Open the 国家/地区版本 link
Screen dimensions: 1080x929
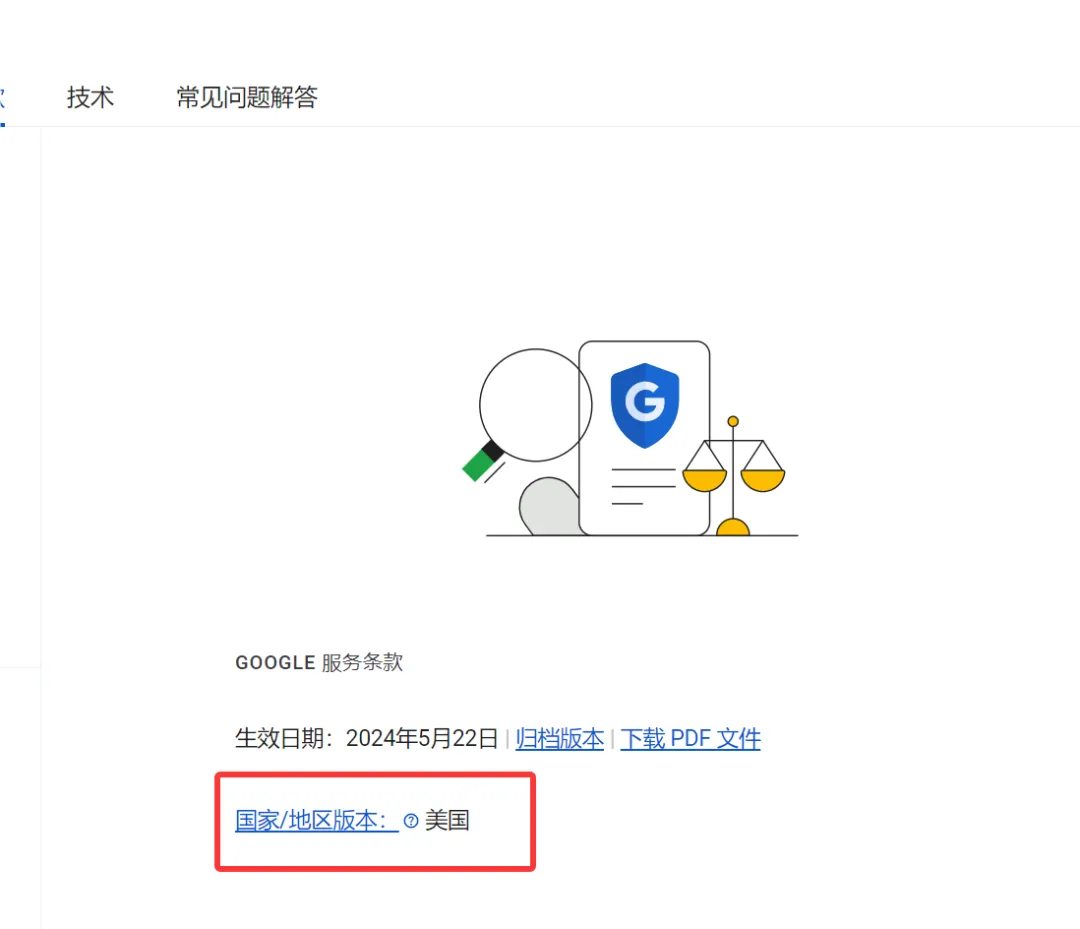pos(317,820)
